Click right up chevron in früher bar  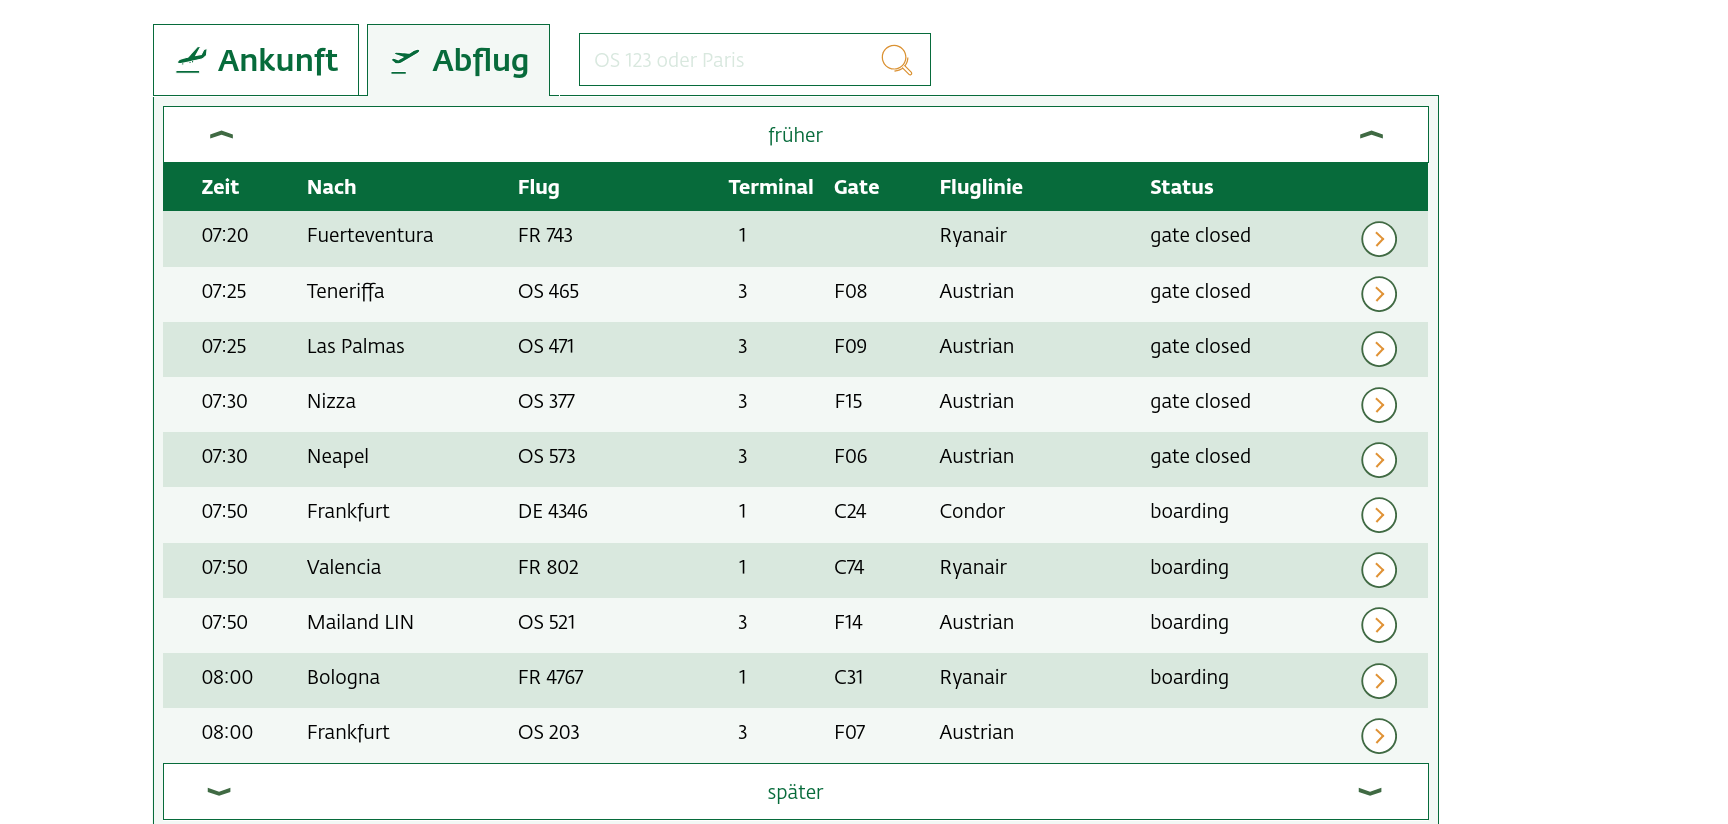[x=1371, y=135]
